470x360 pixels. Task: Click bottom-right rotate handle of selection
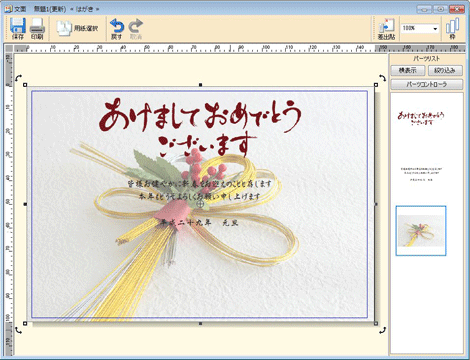click(x=383, y=330)
